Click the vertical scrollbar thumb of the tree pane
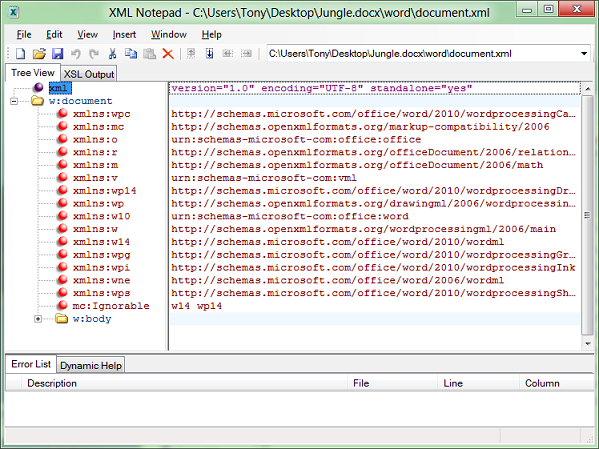Viewport: 599px width, 449px height. pyautogui.click(x=587, y=215)
